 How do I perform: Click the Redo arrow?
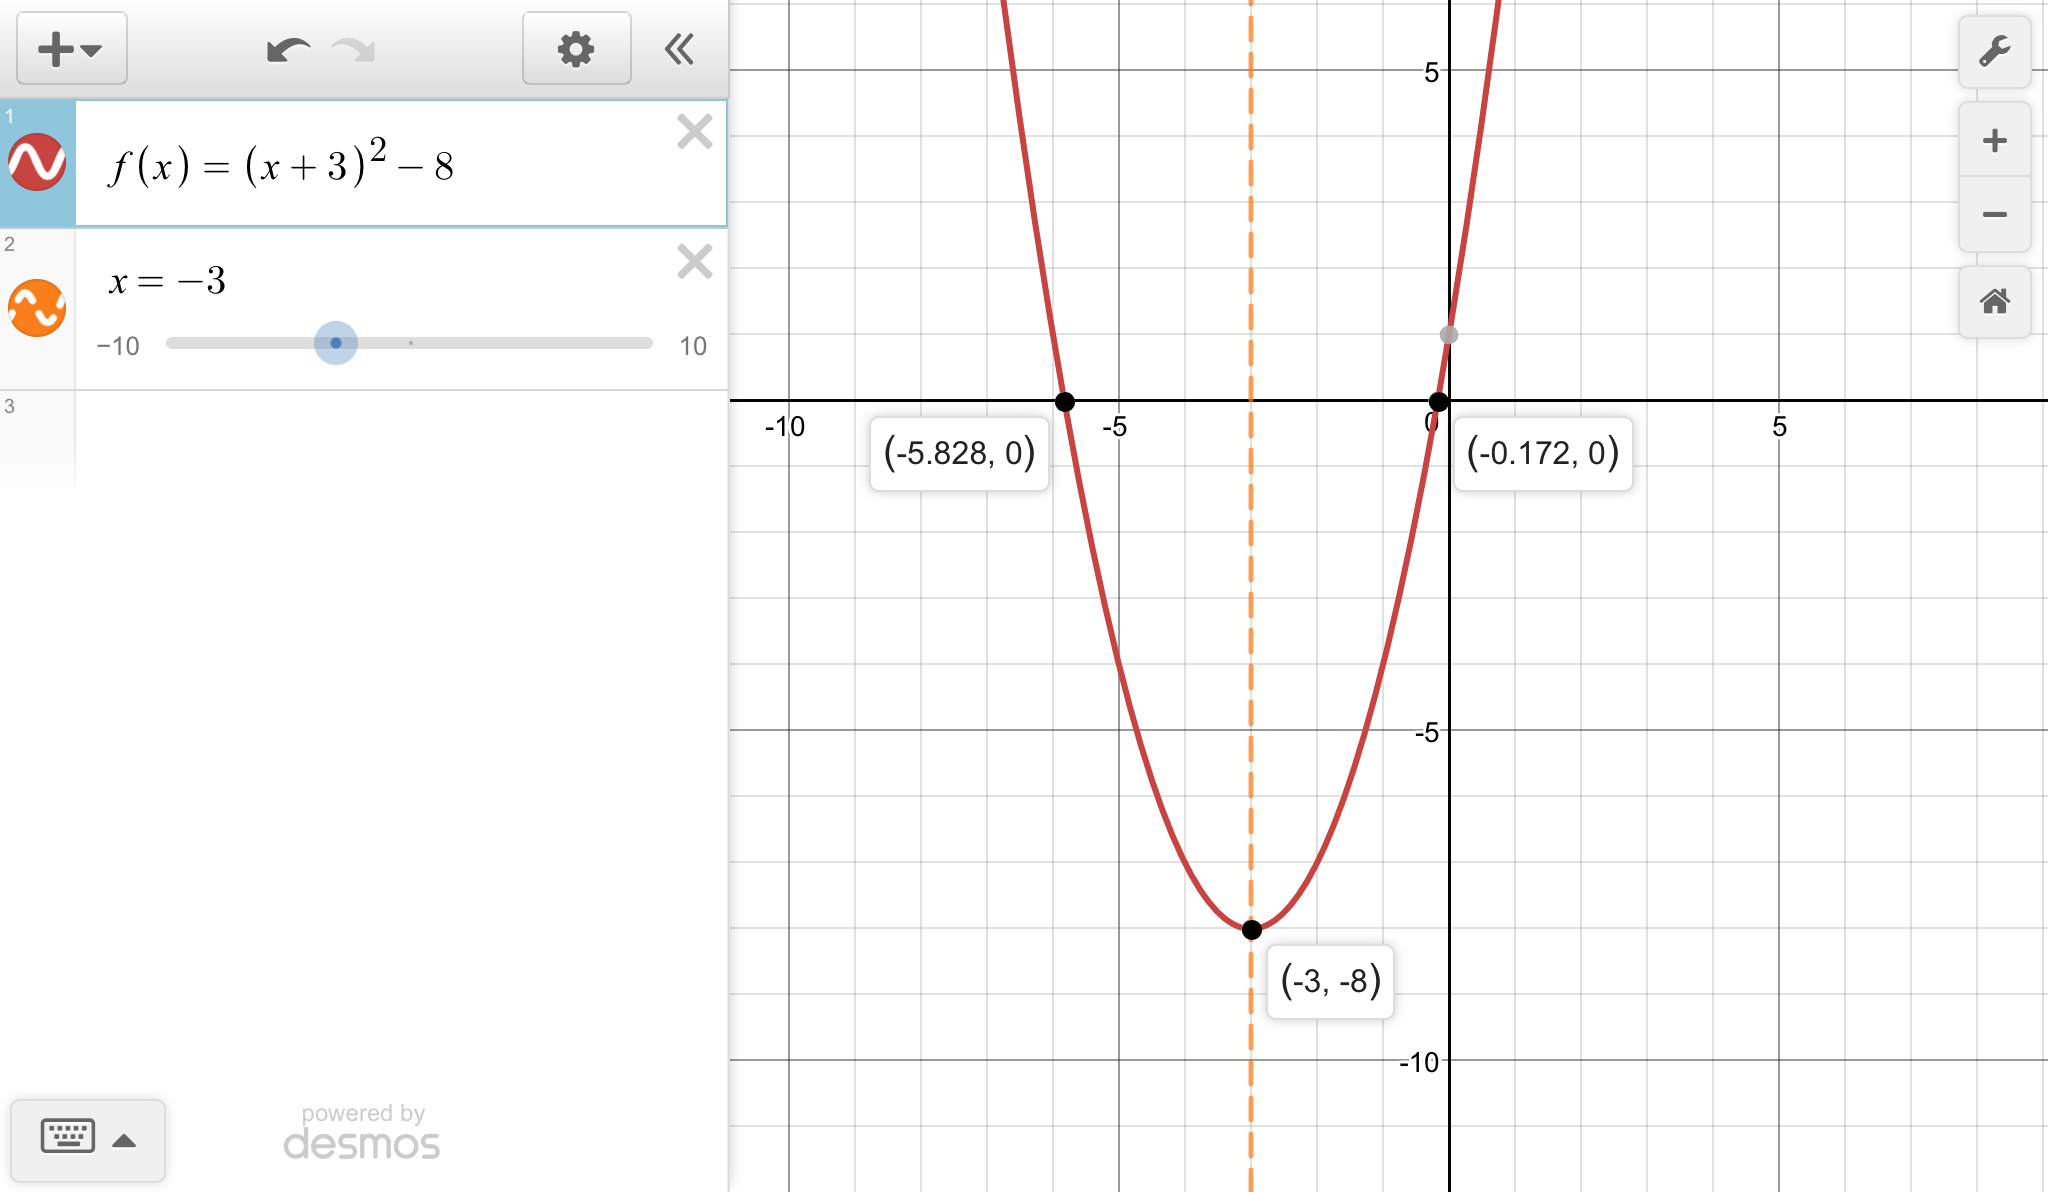click(353, 49)
